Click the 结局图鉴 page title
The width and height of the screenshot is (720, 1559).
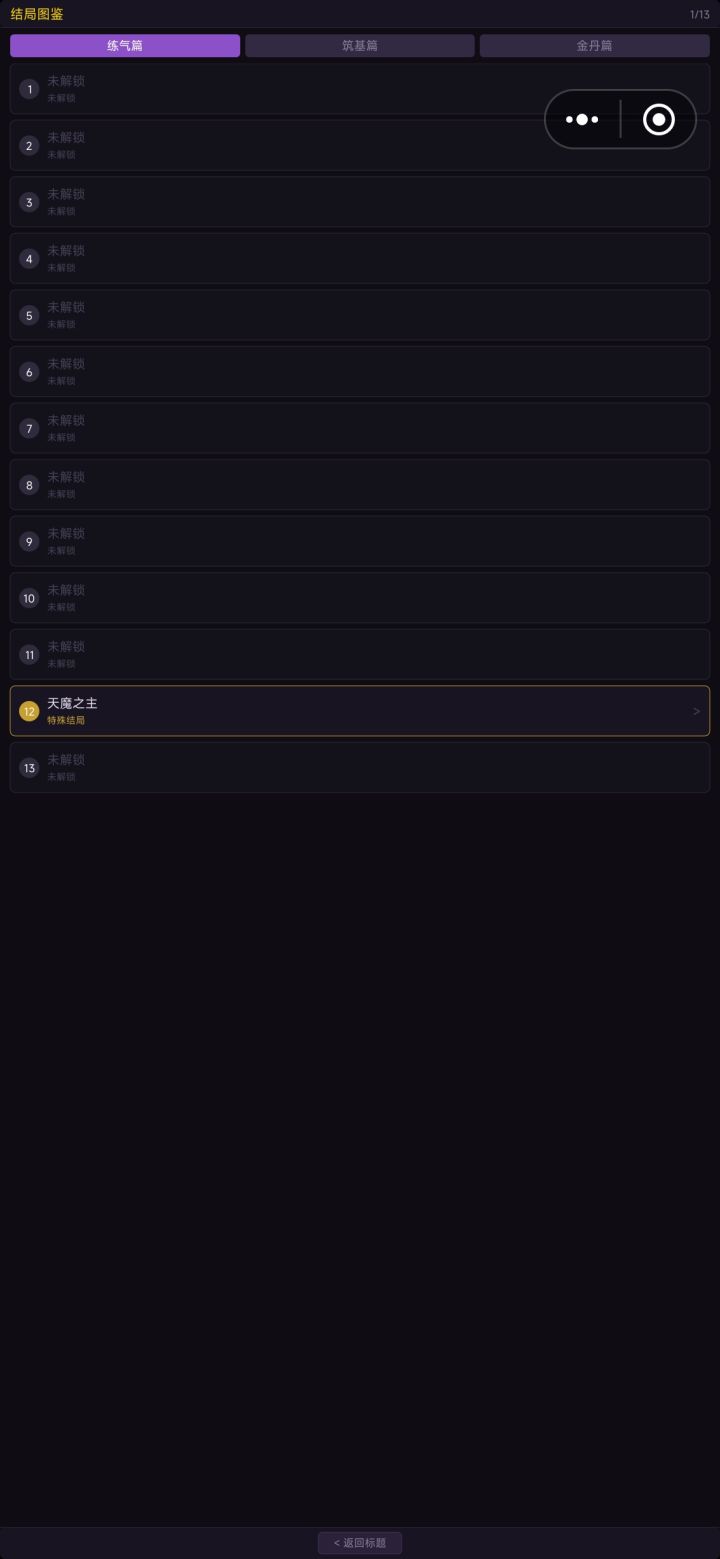pos(37,14)
